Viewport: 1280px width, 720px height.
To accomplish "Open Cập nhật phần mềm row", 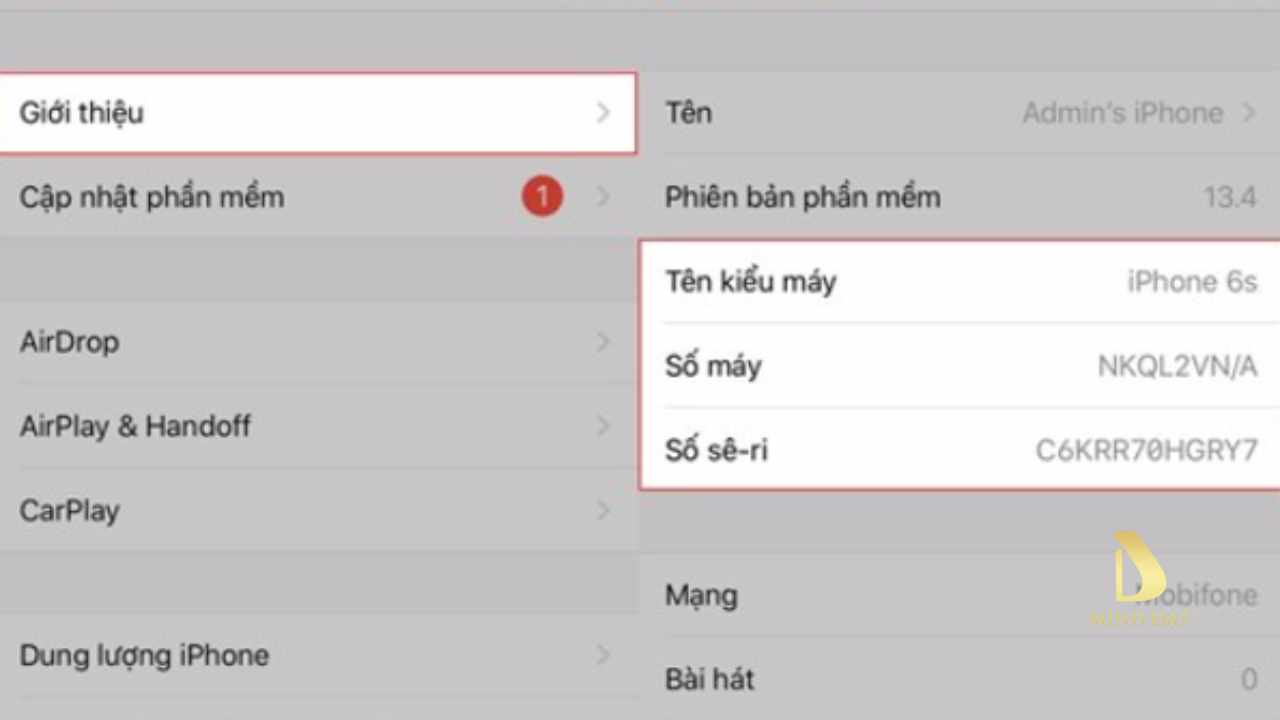I will pyautogui.click(x=318, y=197).
